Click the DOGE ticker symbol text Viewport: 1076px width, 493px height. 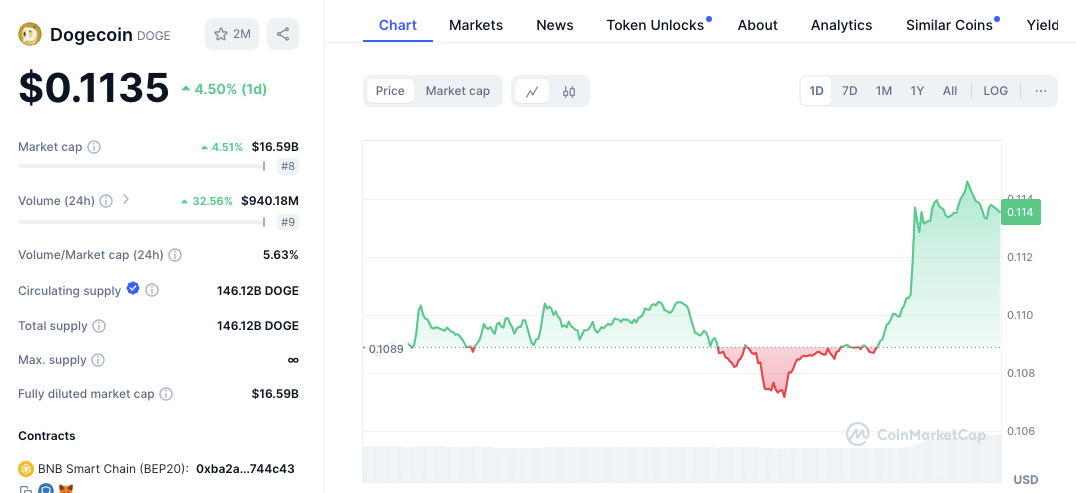[154, 36]
